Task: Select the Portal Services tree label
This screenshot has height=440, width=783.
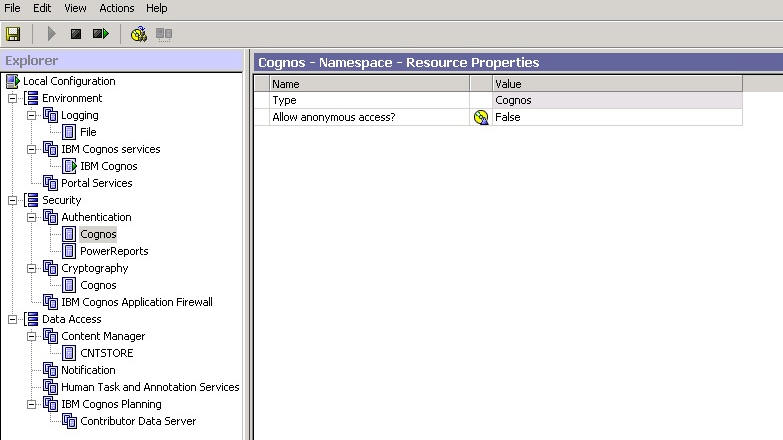Action: click(97, 183)
